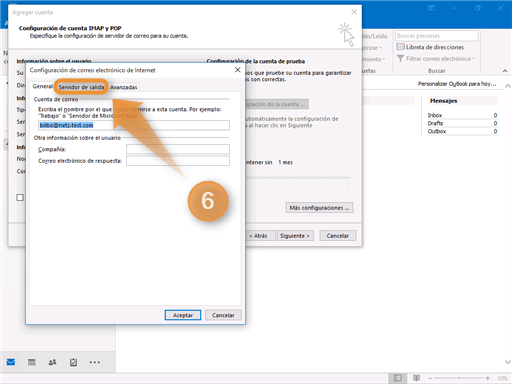Screen dimensions: 512x384
Task: Open Más configuraciones in Agregar cuenta
Action: click(319, 208)
